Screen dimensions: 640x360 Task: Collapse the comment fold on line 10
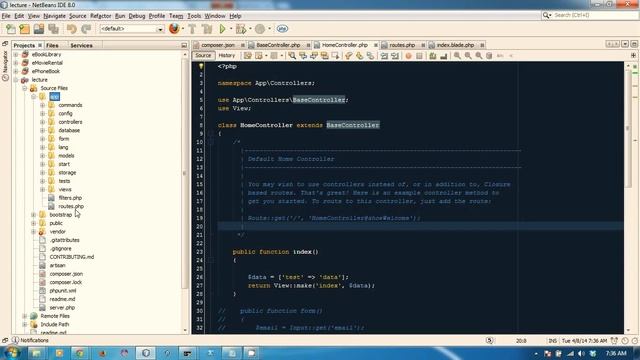[x=211, y=142]
